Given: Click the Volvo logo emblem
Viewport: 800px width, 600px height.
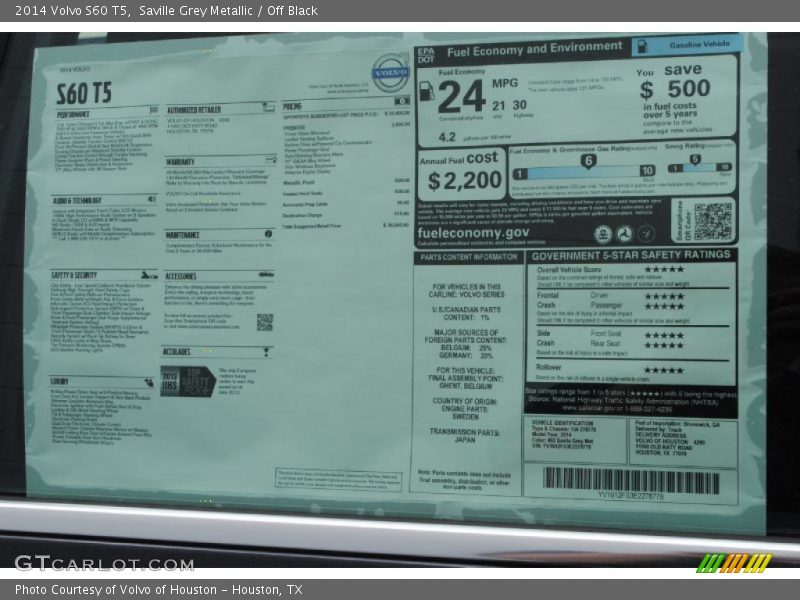Looking at the screenshot, I should 391,73.
